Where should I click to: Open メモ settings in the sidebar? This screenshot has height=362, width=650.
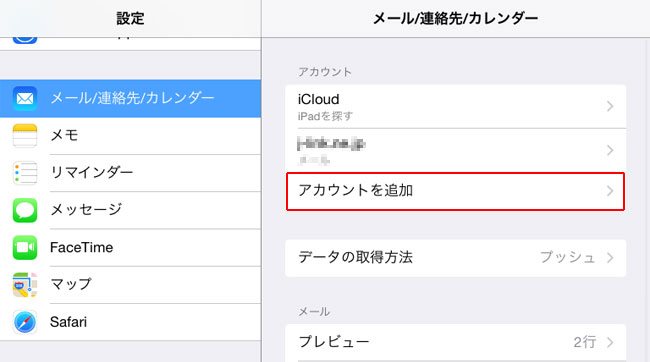coord(130,136)
